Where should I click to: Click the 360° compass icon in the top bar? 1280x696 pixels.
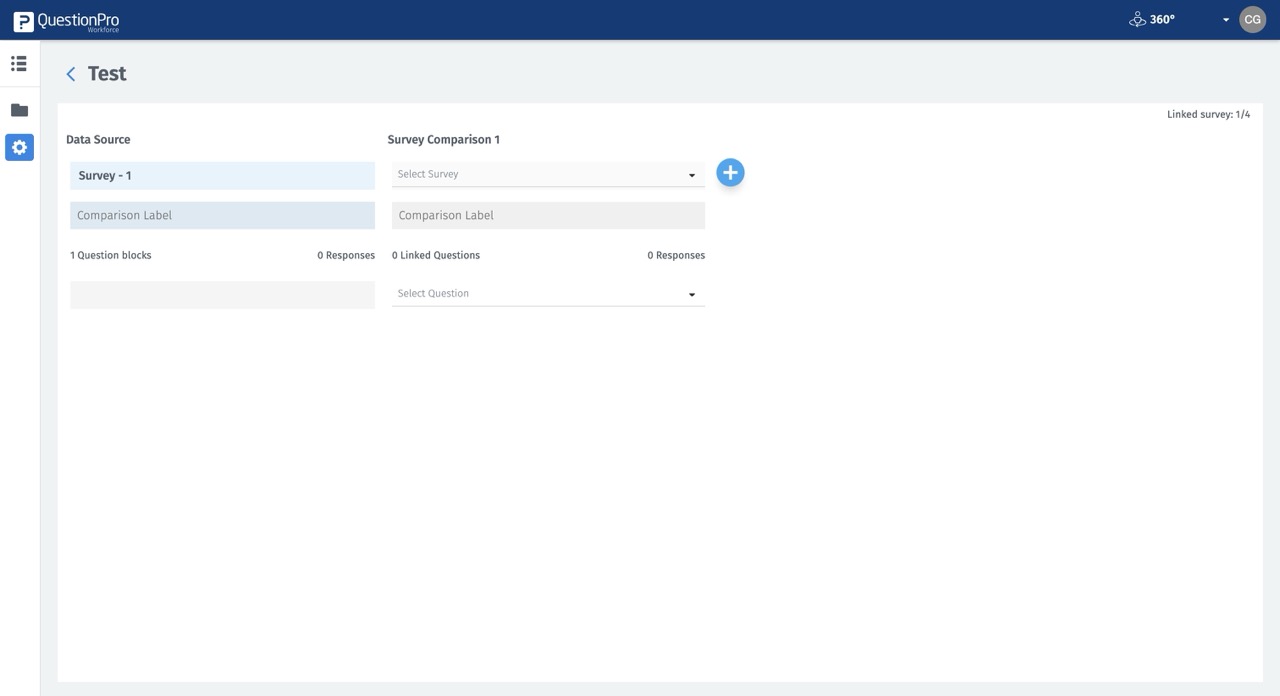1137,18
